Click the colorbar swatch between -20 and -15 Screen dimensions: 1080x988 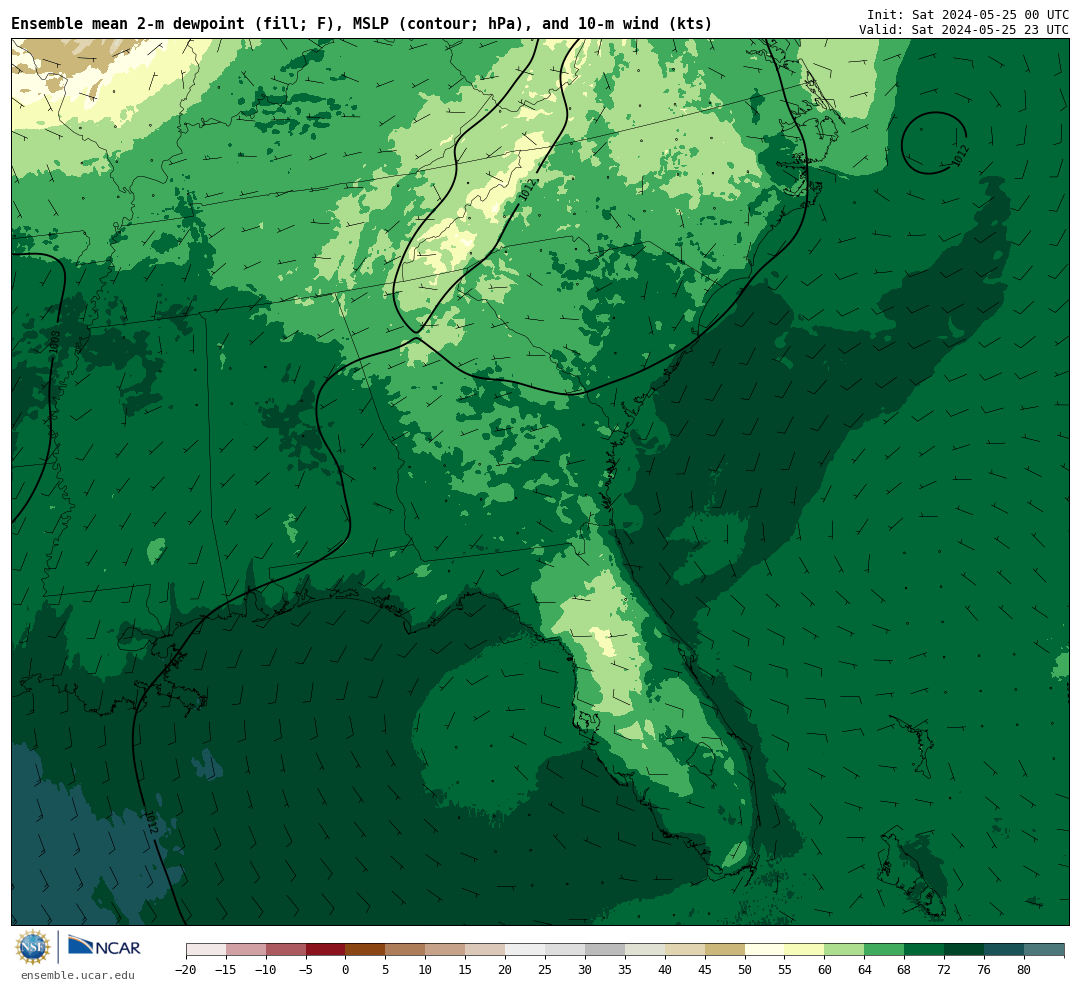(206, 950)
